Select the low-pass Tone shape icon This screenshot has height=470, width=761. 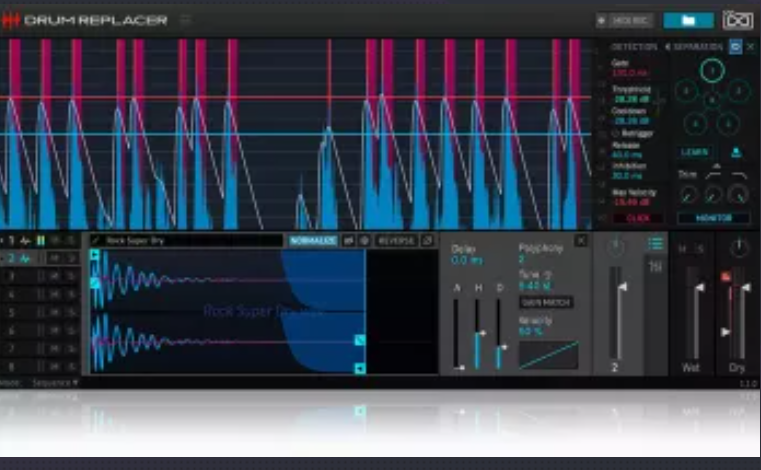point(739,174)
